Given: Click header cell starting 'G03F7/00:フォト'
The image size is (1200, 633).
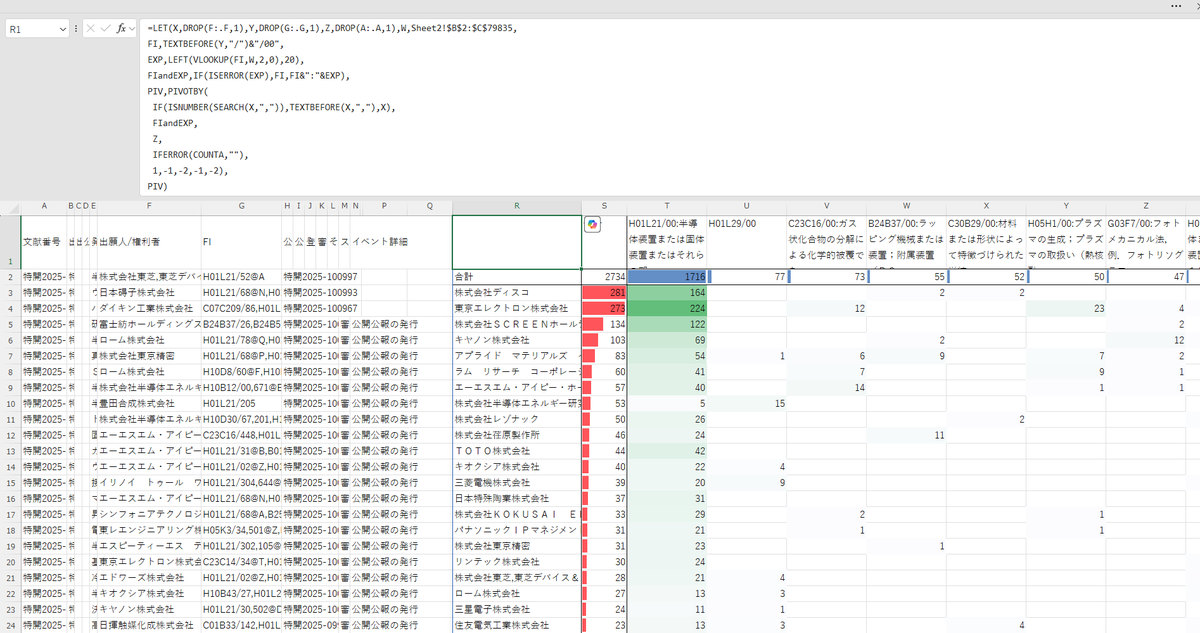Looking at the screenshot, I should pos(1146,242).
